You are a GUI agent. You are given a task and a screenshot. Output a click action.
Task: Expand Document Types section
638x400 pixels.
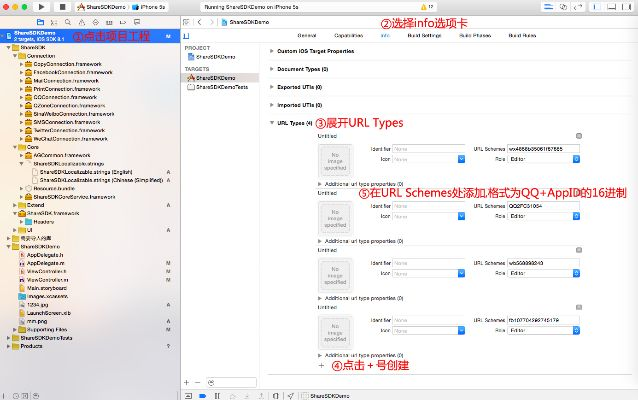270,70
